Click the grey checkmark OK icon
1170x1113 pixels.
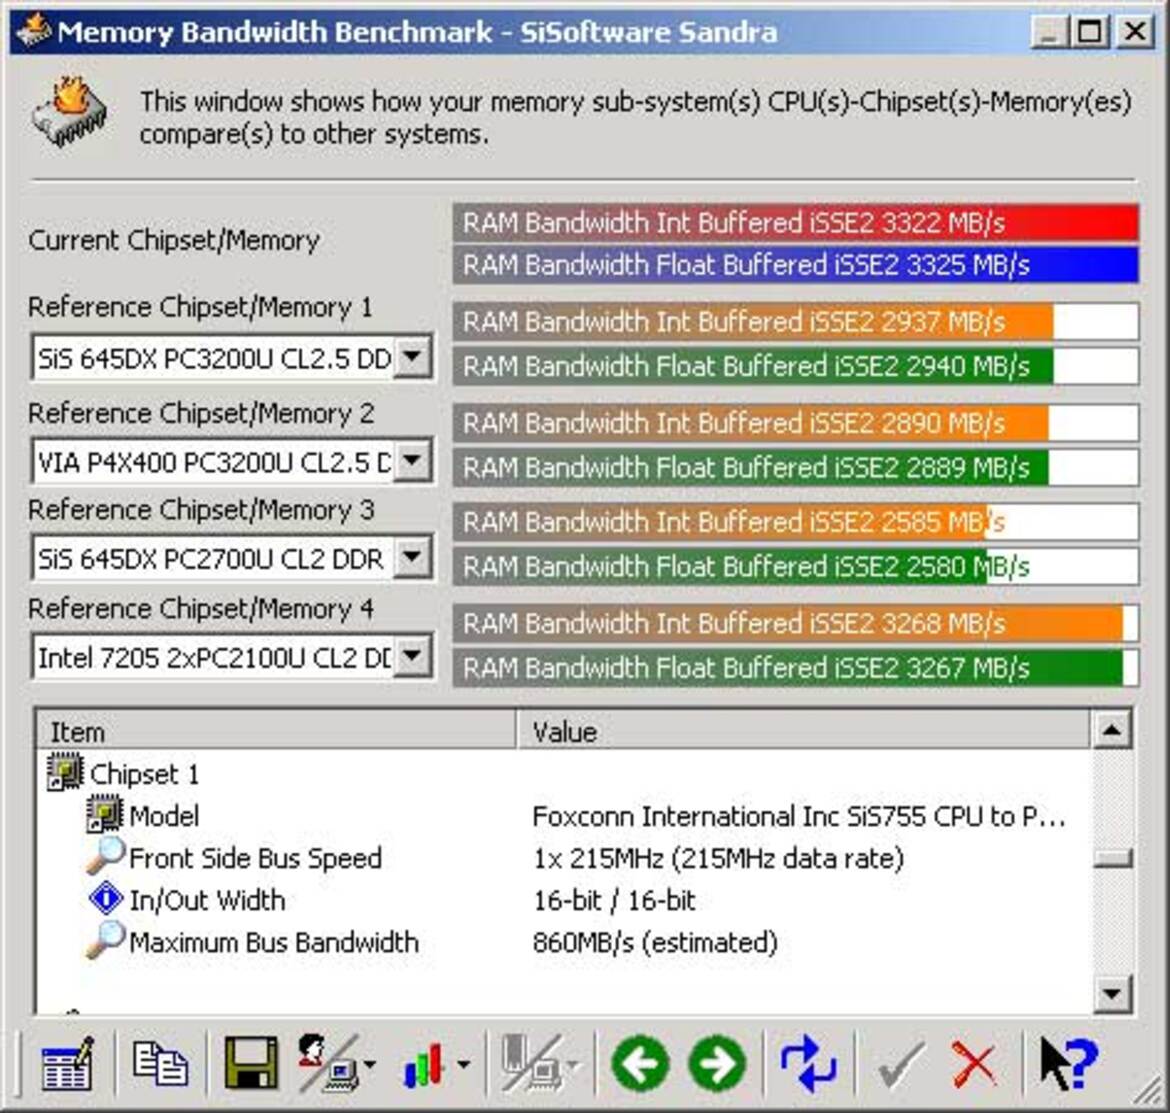pyautogui.click(x=901, y=1064)
